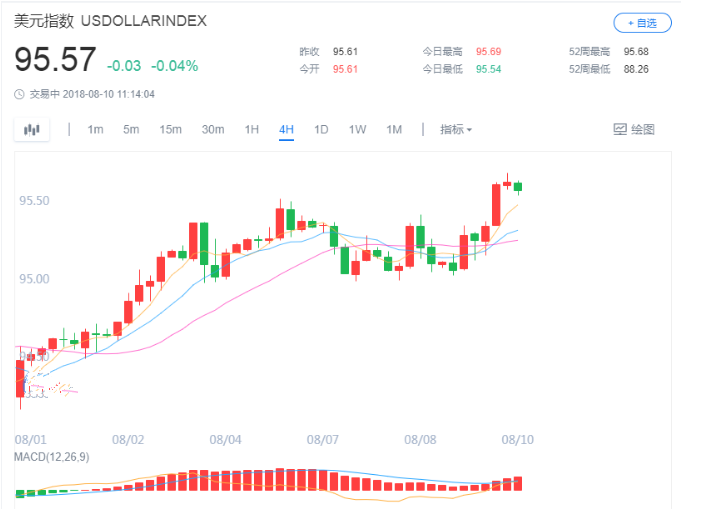Select the 30m interval tab
The image size is (708, 509).
tap(213, 130)
